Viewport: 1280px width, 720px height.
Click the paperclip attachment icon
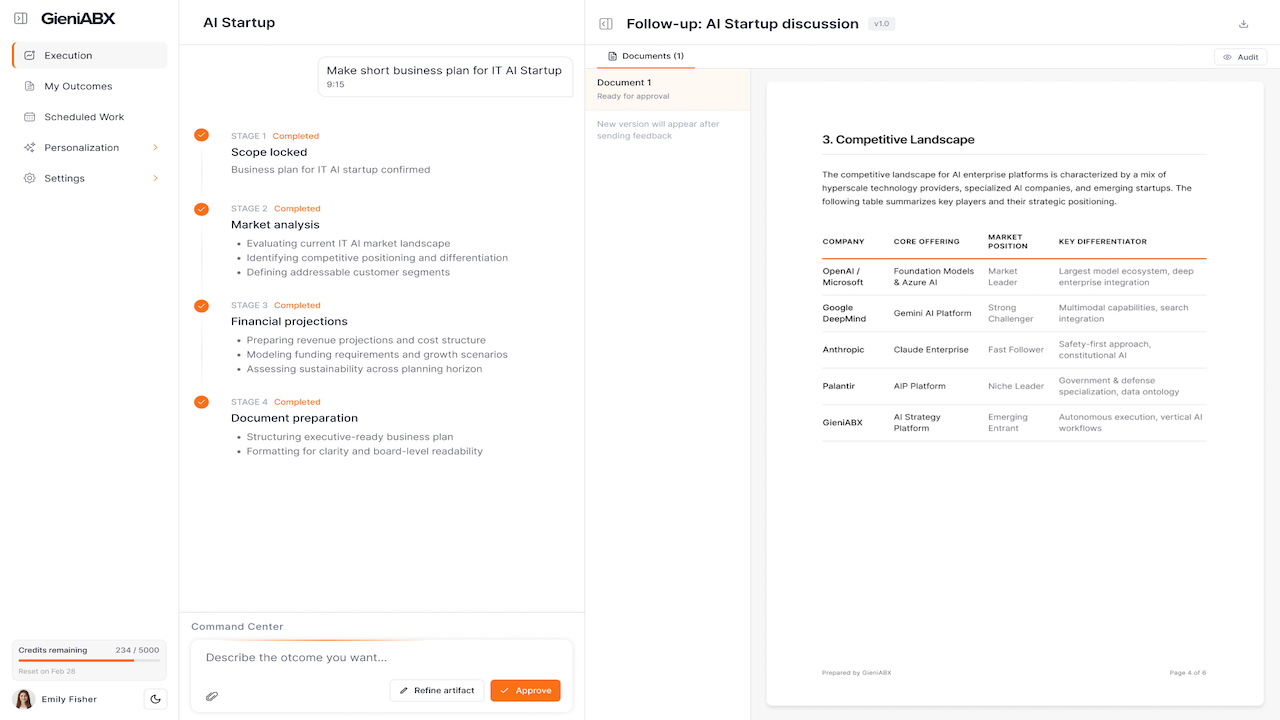tap(212, 696)
